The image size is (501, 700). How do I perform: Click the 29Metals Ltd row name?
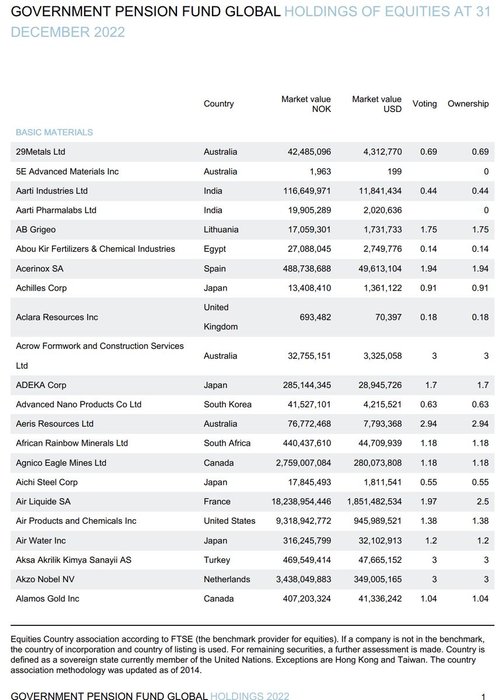coord(40,152)
